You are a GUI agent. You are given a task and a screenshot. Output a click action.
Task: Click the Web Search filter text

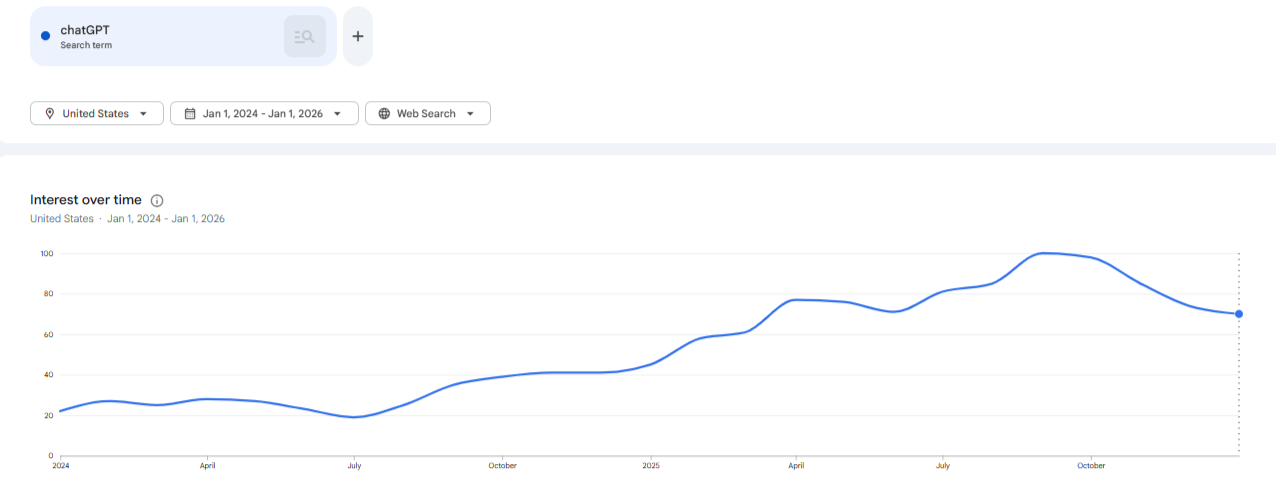coord(426,114)
